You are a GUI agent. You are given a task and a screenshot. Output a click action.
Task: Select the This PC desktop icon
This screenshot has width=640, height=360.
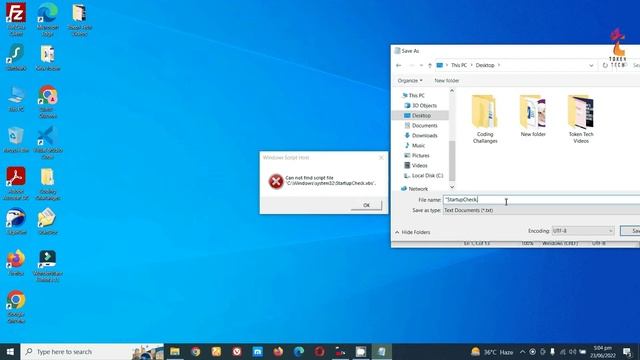(16, 99)
